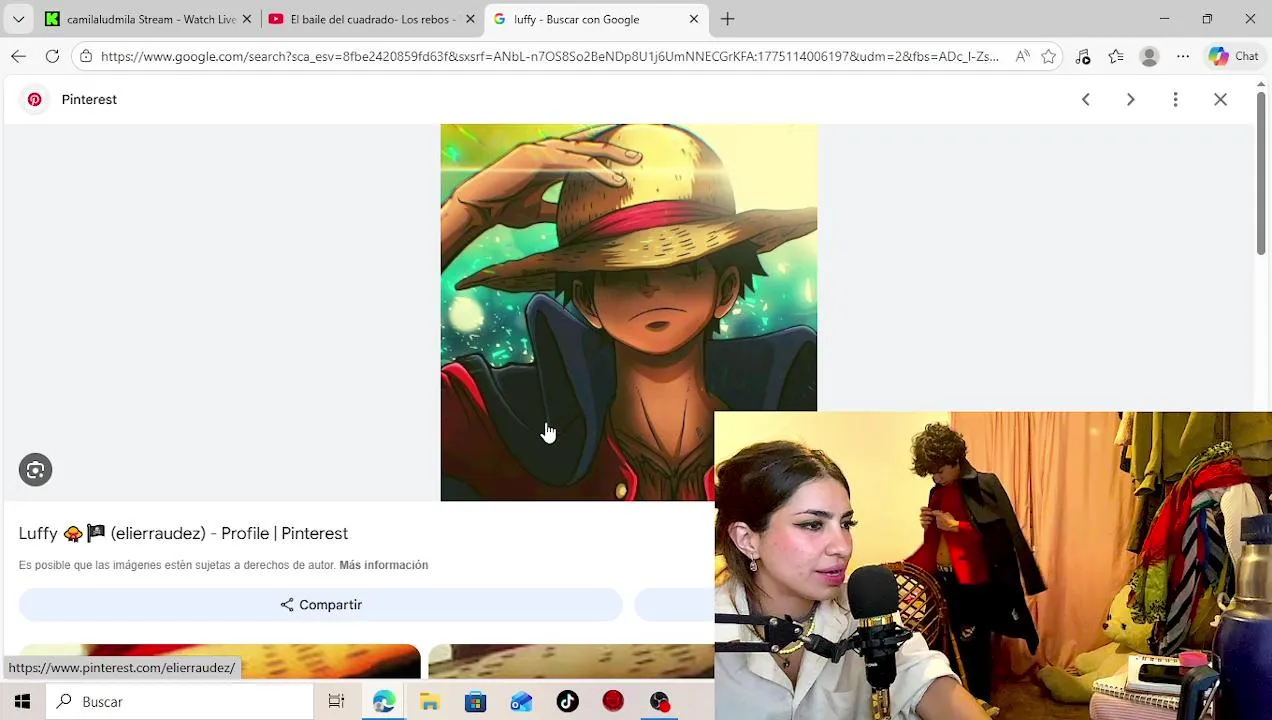Open the Windows Start menu
Image resolution: width=1272 pixels, height=720 pixels.
[x=22, y=702]
